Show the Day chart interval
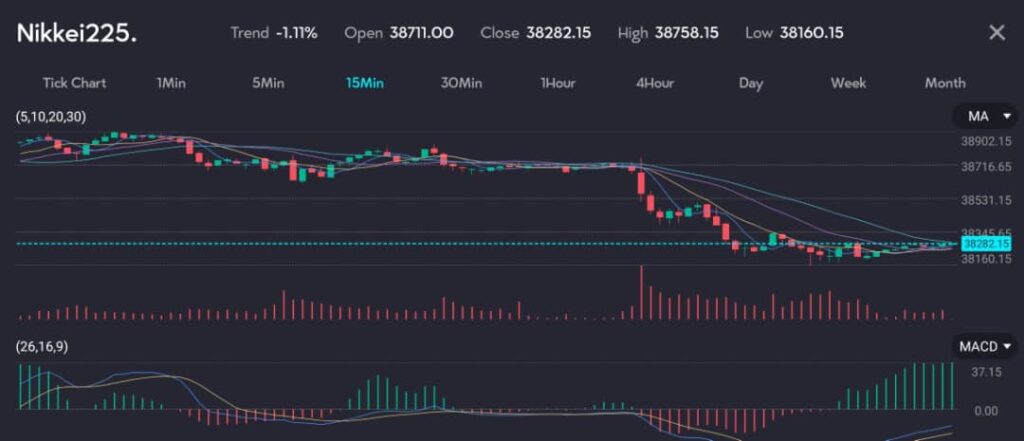1024x441 pixels. (751, 83)
